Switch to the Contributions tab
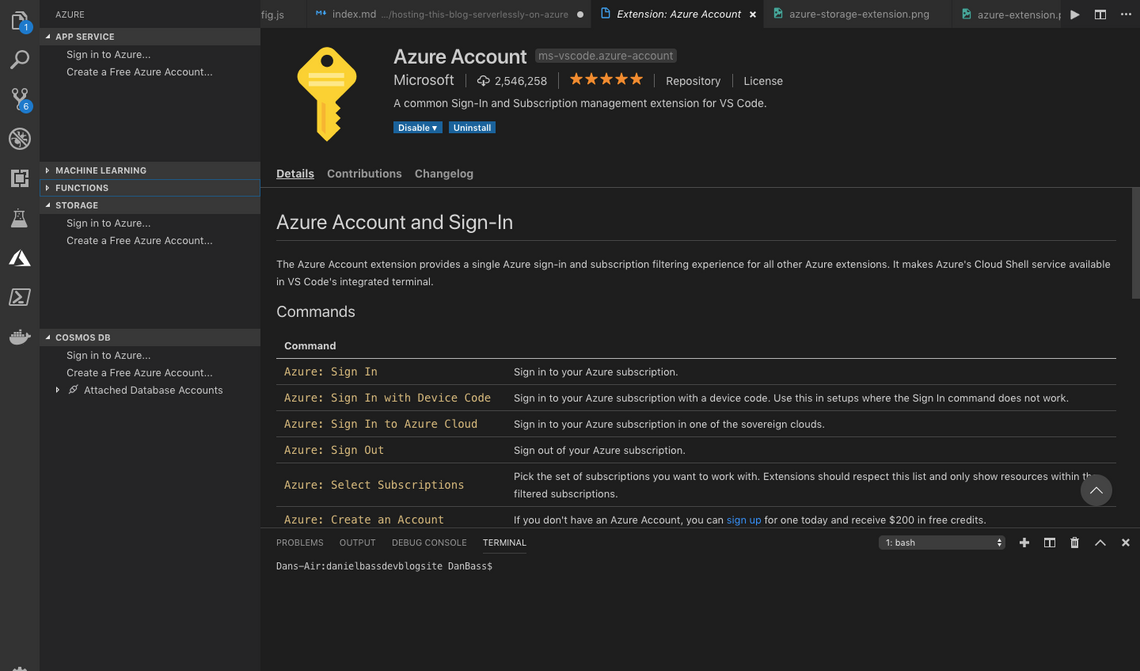 364,174
